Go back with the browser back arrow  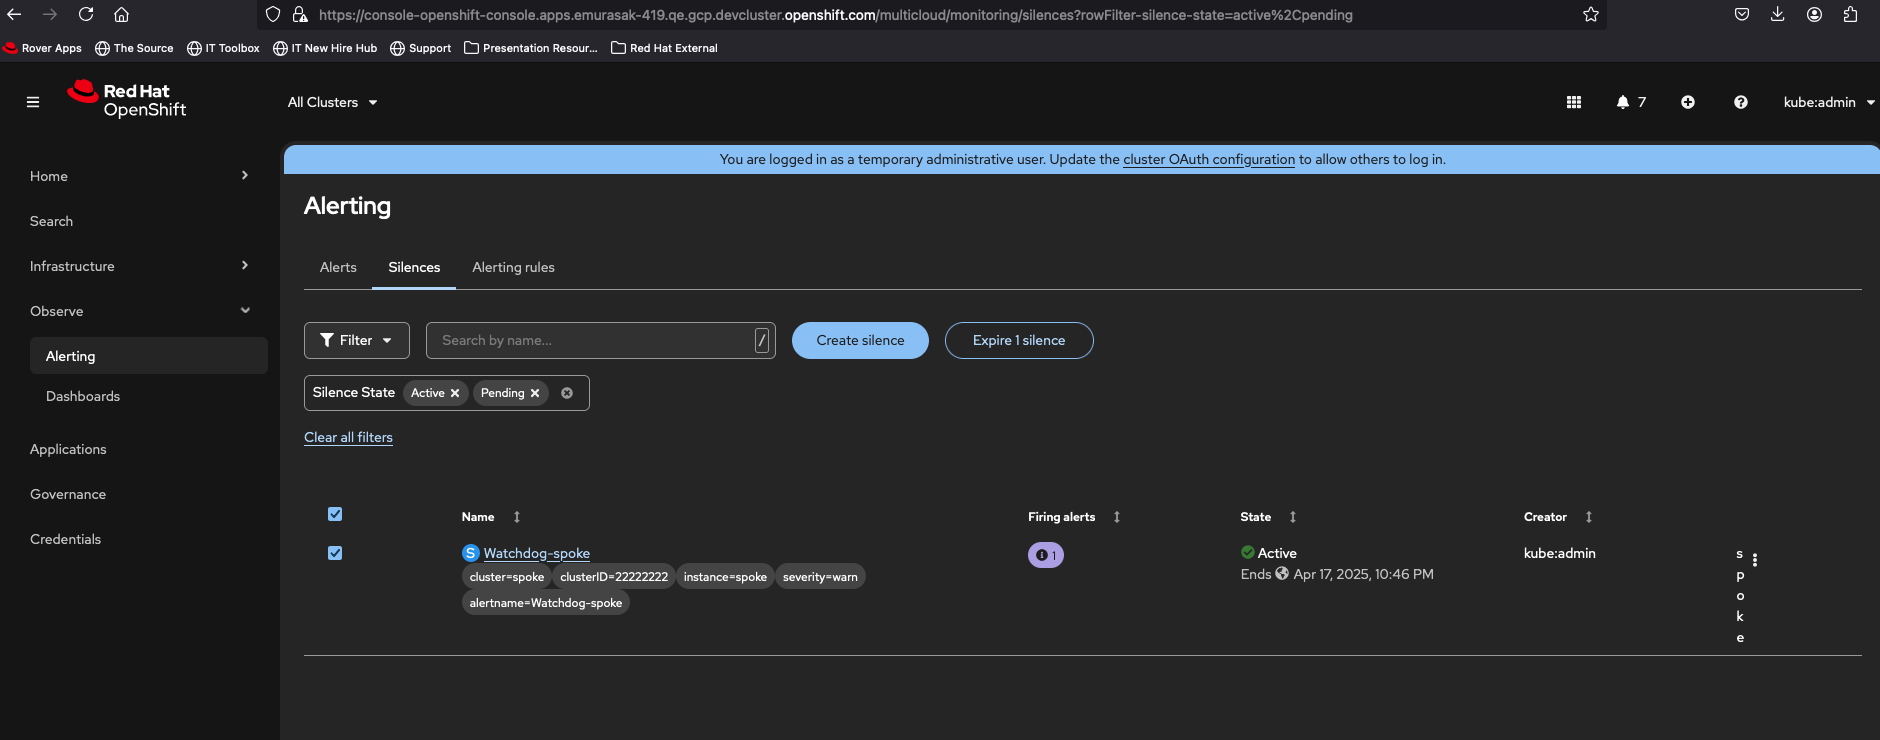point(14,14)
